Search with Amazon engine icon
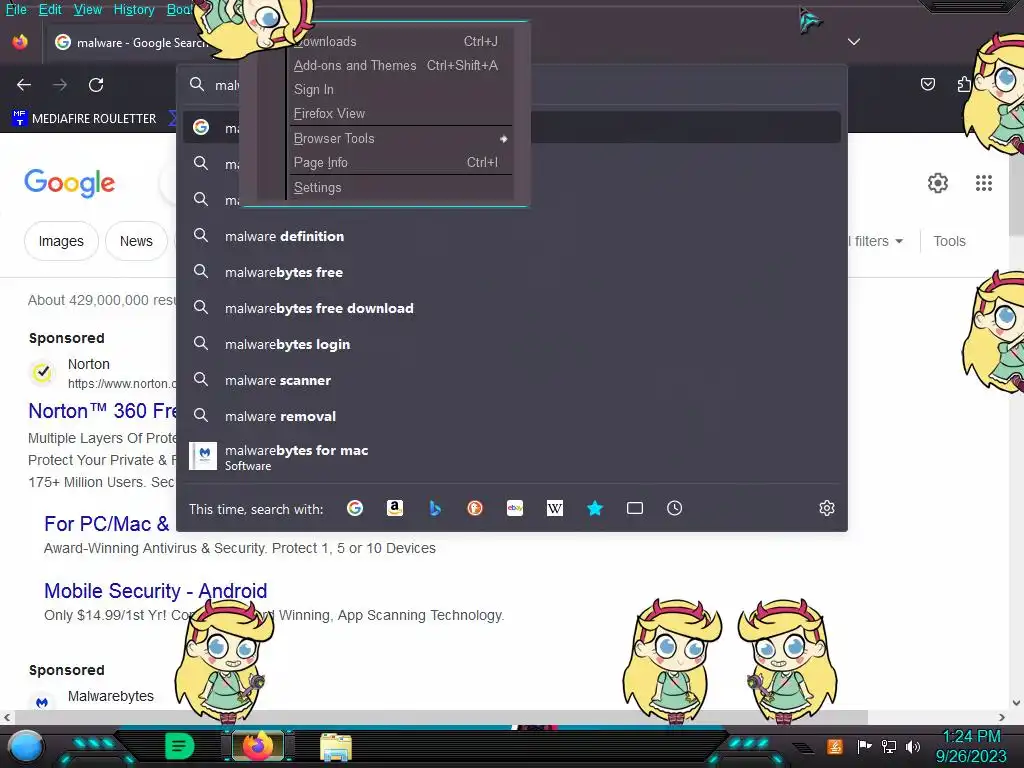Screen dimensions: 1024x768 coord(394,508)
